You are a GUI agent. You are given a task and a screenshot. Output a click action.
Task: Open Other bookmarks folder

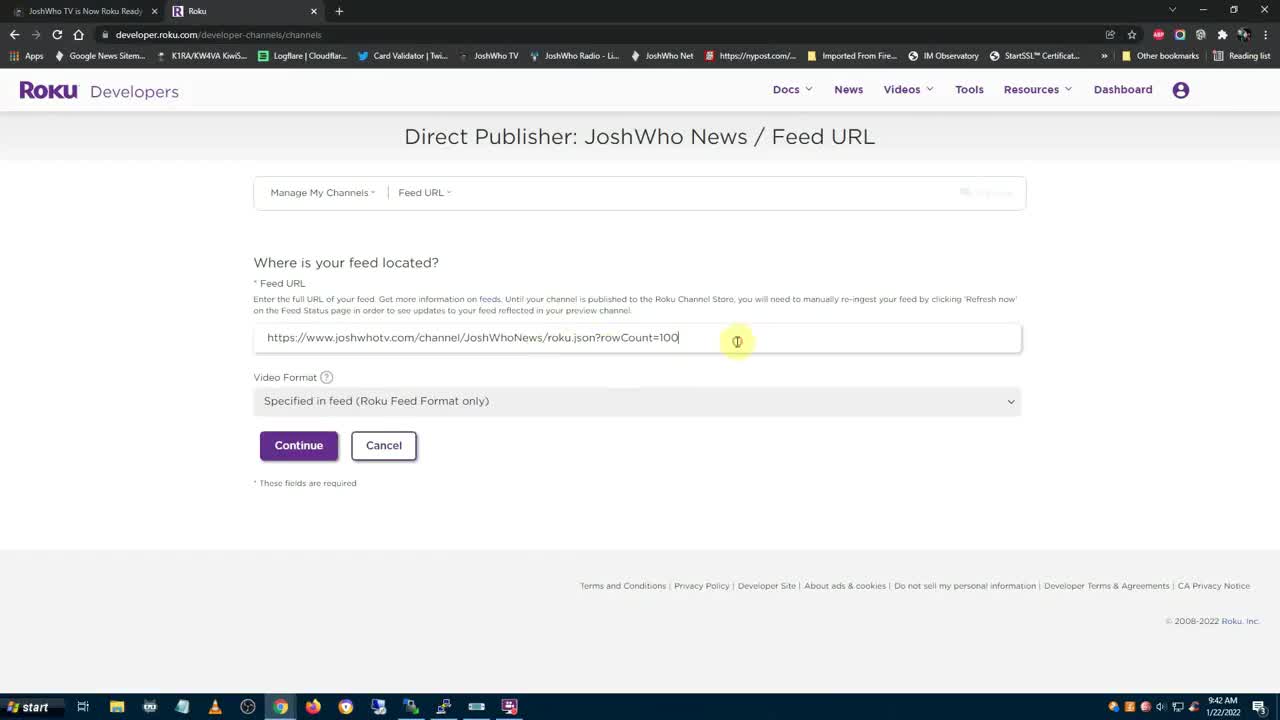point(1160,56)
